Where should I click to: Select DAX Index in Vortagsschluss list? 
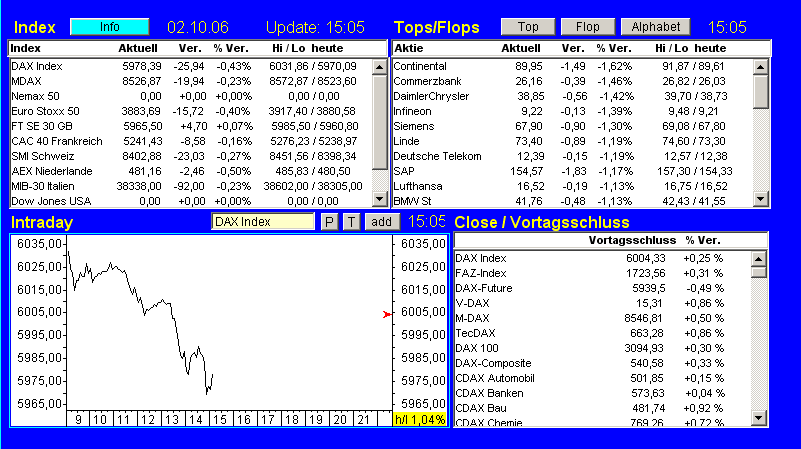(x=602, y=258)
